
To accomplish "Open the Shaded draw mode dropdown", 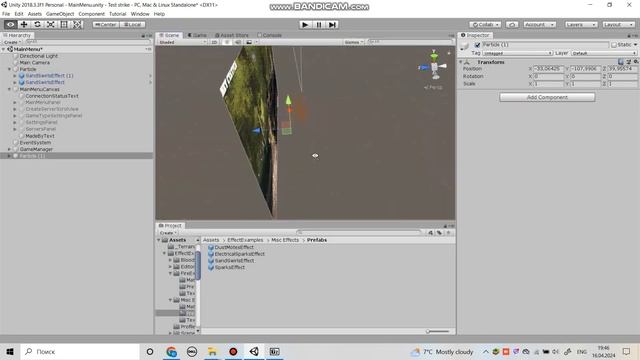I will coord(182,42).
